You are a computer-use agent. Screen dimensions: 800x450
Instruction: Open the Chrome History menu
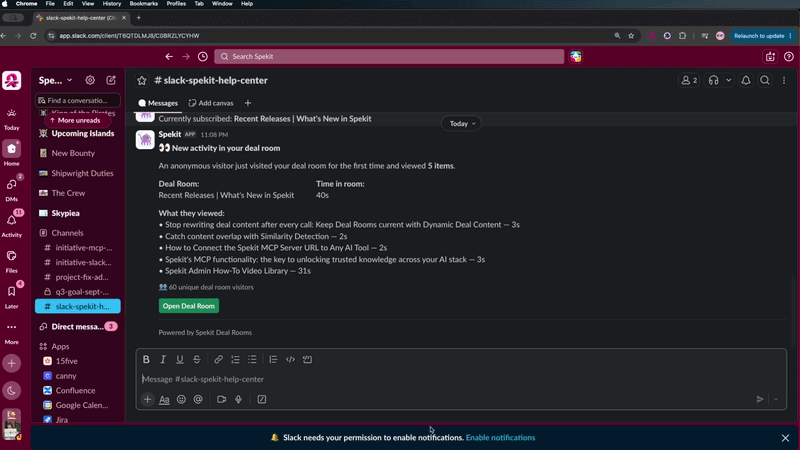pos(112,4)
